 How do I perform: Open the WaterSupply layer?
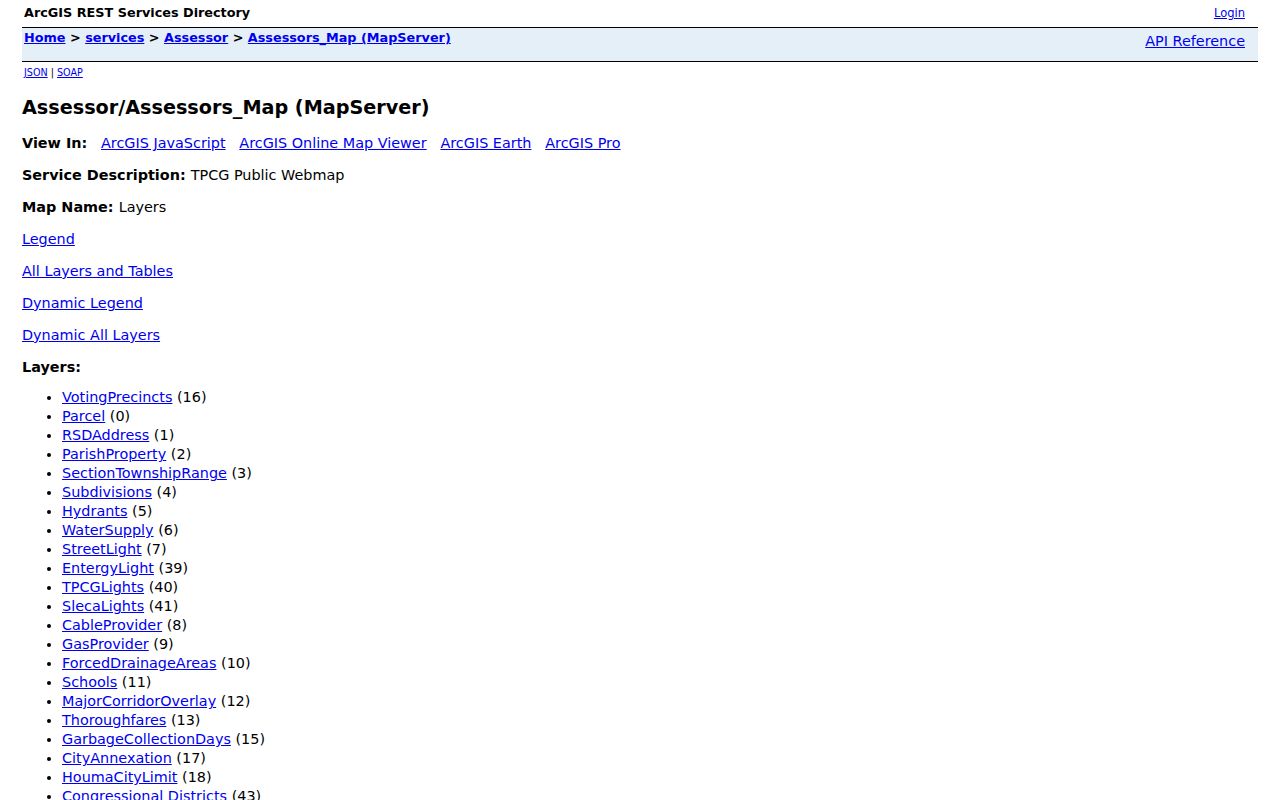(x=108, y=530)
